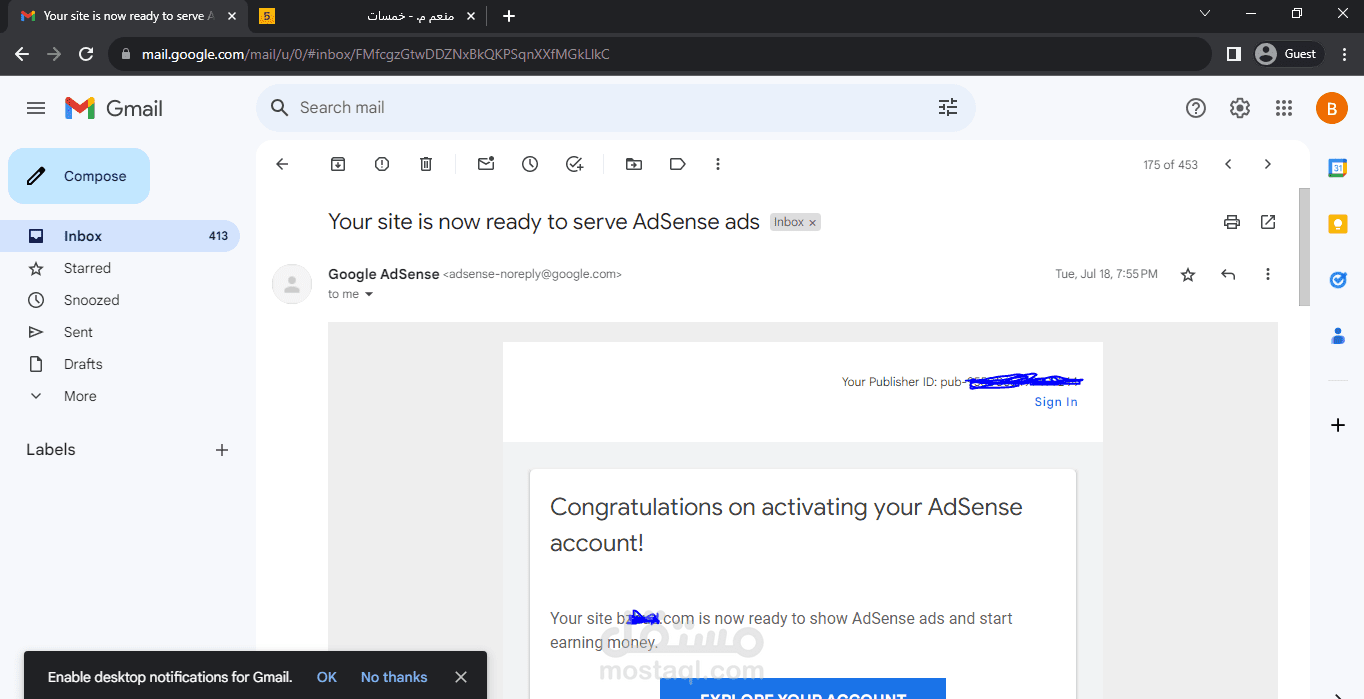This screenshot has height=699, width=1364.
Task: Go to the newer email
Action: coord(1228,164)
